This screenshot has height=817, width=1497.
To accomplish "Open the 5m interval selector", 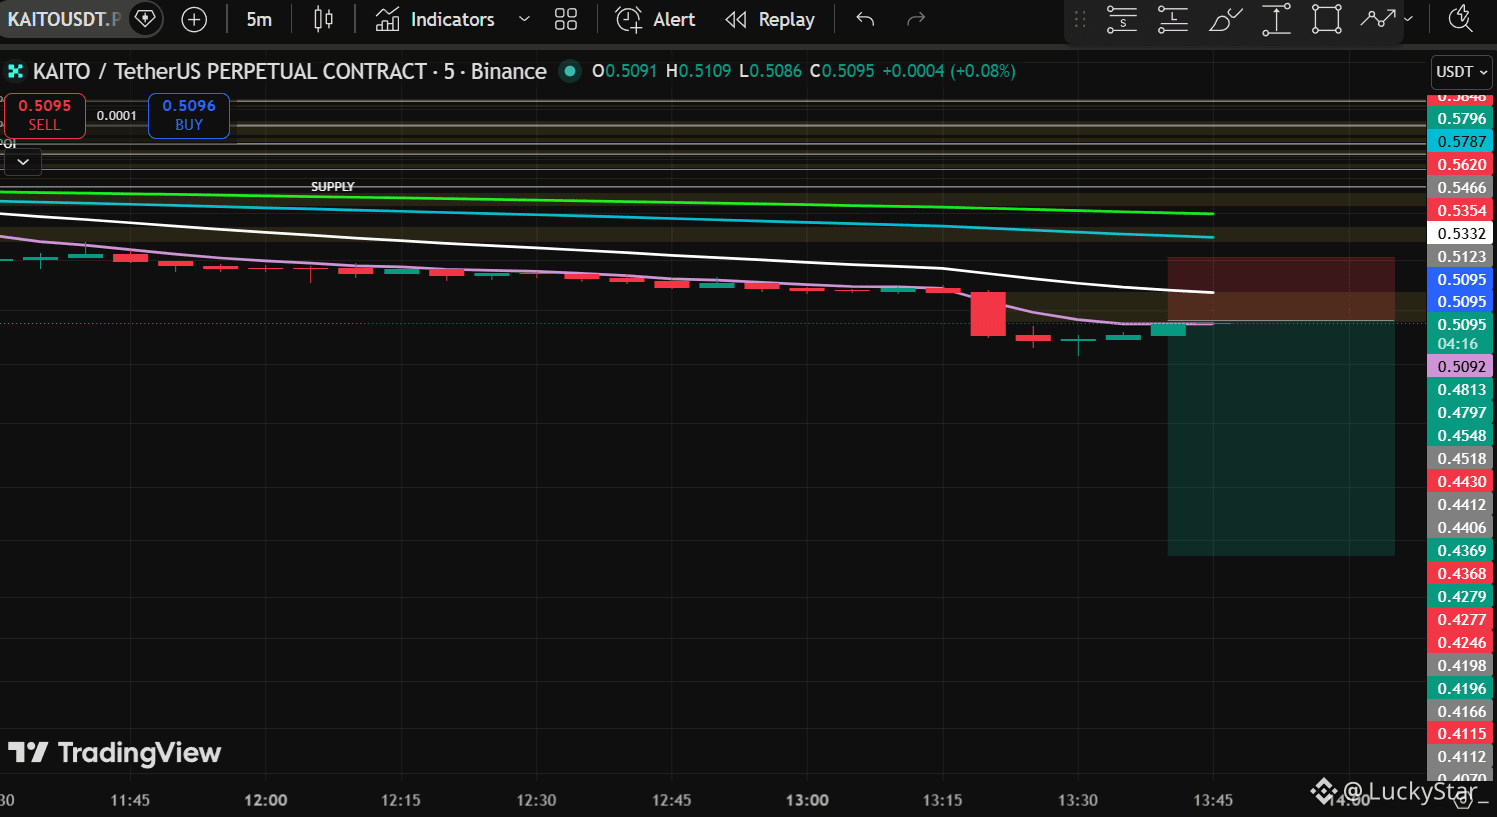I will [259, 19].
